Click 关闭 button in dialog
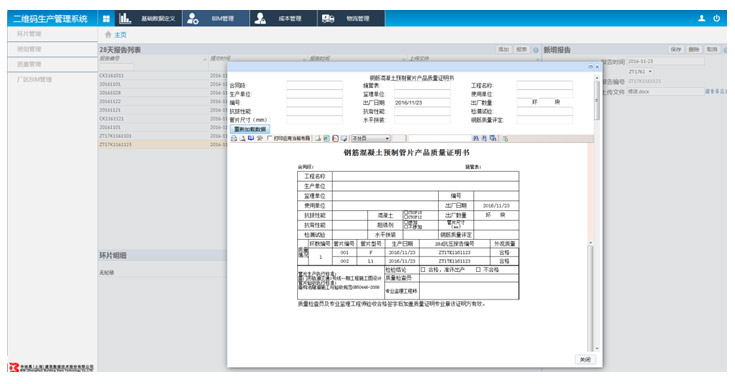The height and width of the screenshot is (384, 735). [585, 359]
